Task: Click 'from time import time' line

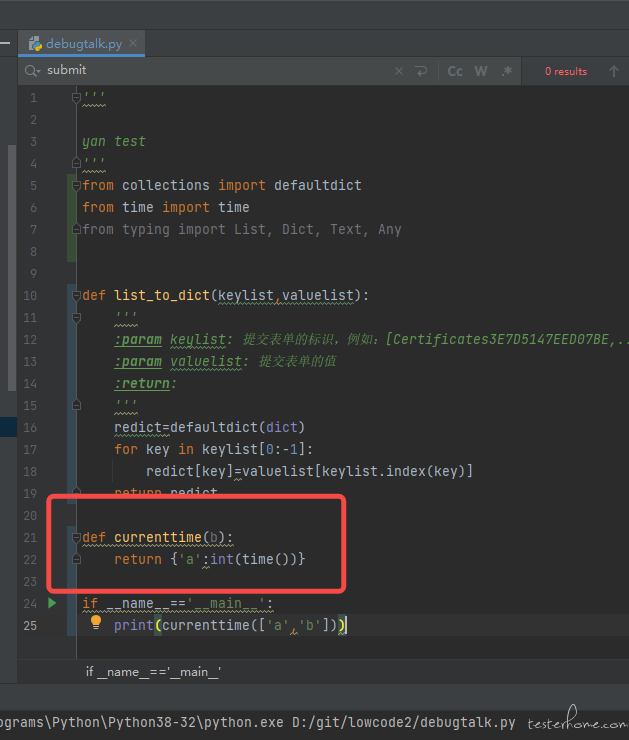Action: [166, 207]
